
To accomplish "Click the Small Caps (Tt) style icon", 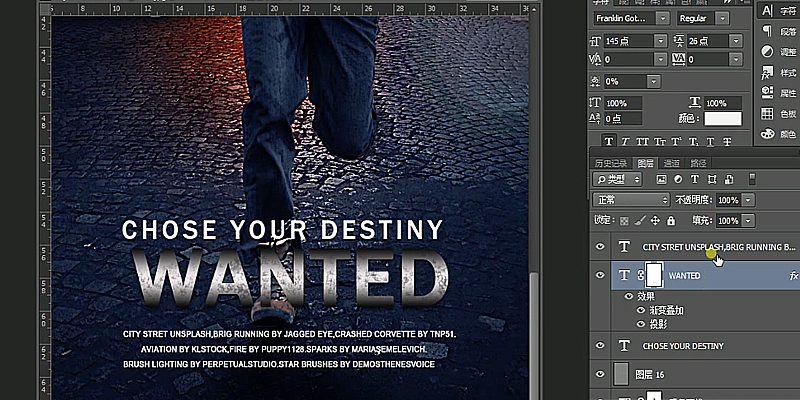I will click(660, 141).
